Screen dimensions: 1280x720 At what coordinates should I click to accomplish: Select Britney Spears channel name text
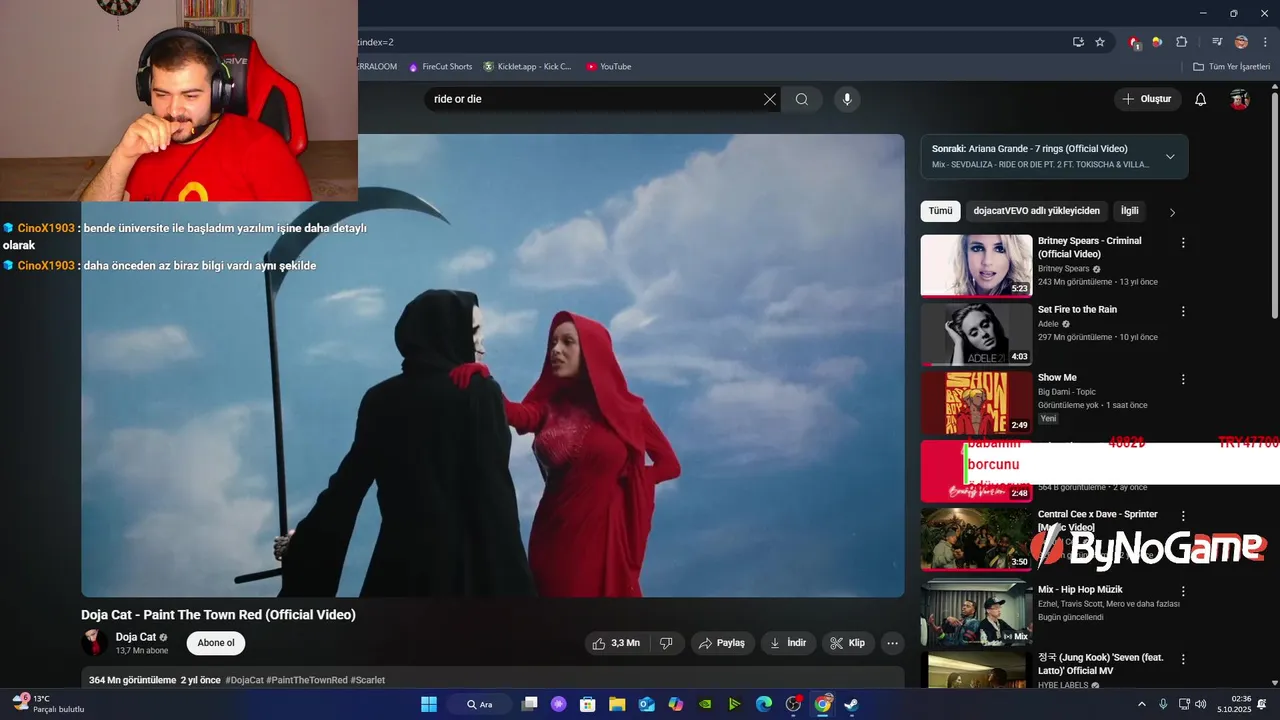pos(1063,269)
